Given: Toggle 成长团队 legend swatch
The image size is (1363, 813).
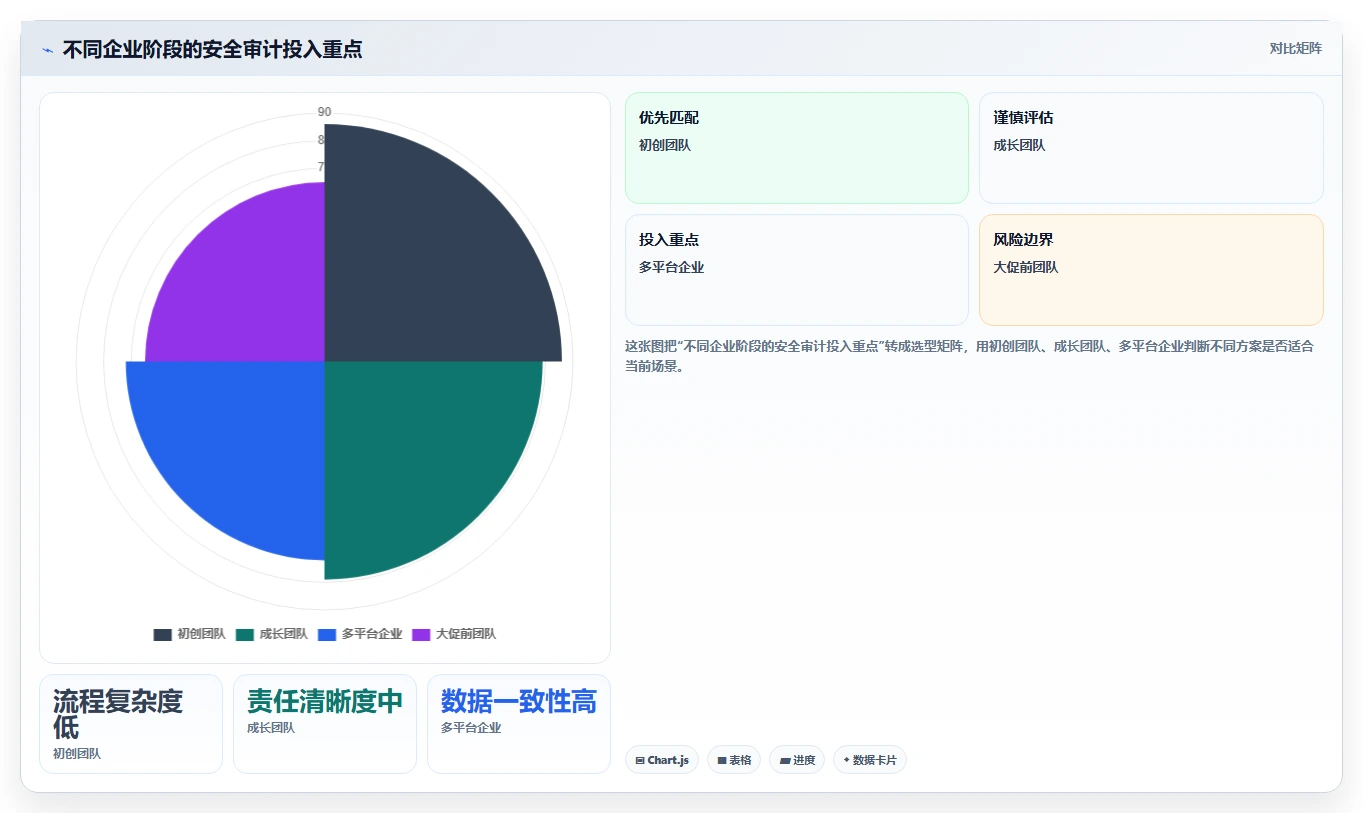Looking at the screenshot, I should tap(245, 634).
